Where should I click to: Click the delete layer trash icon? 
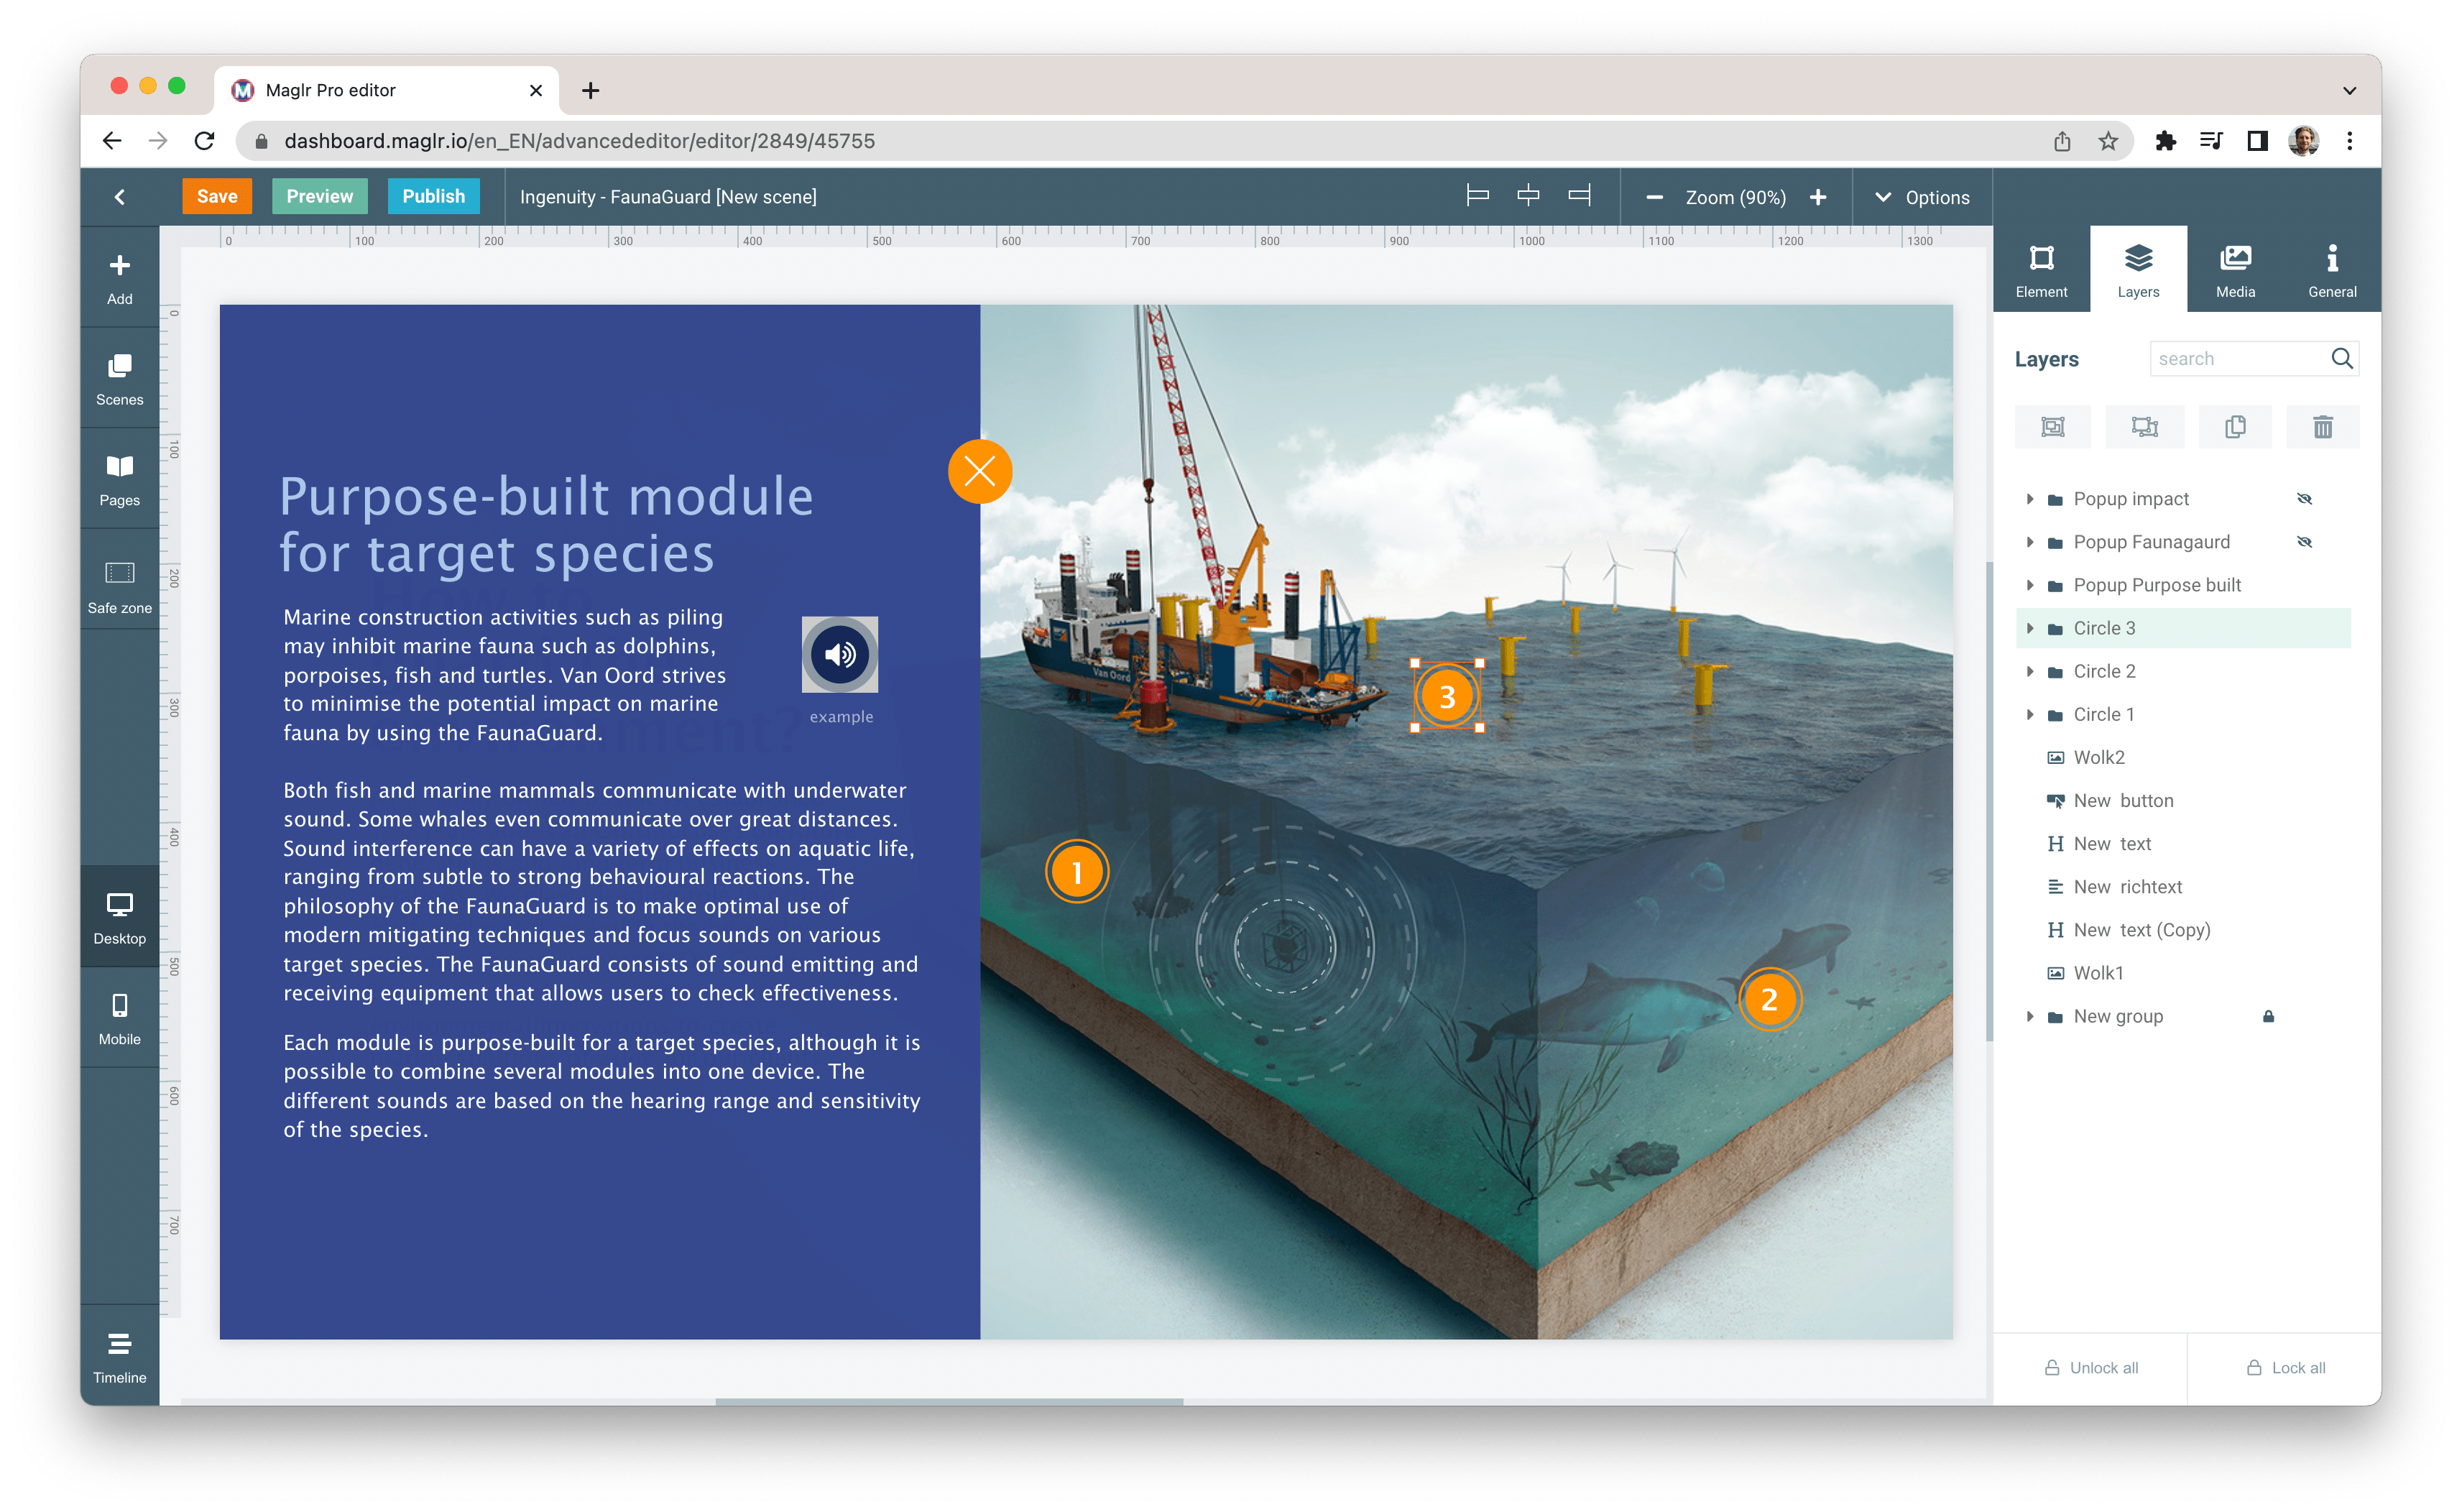pyautogui.click(x=2322, y=427)
